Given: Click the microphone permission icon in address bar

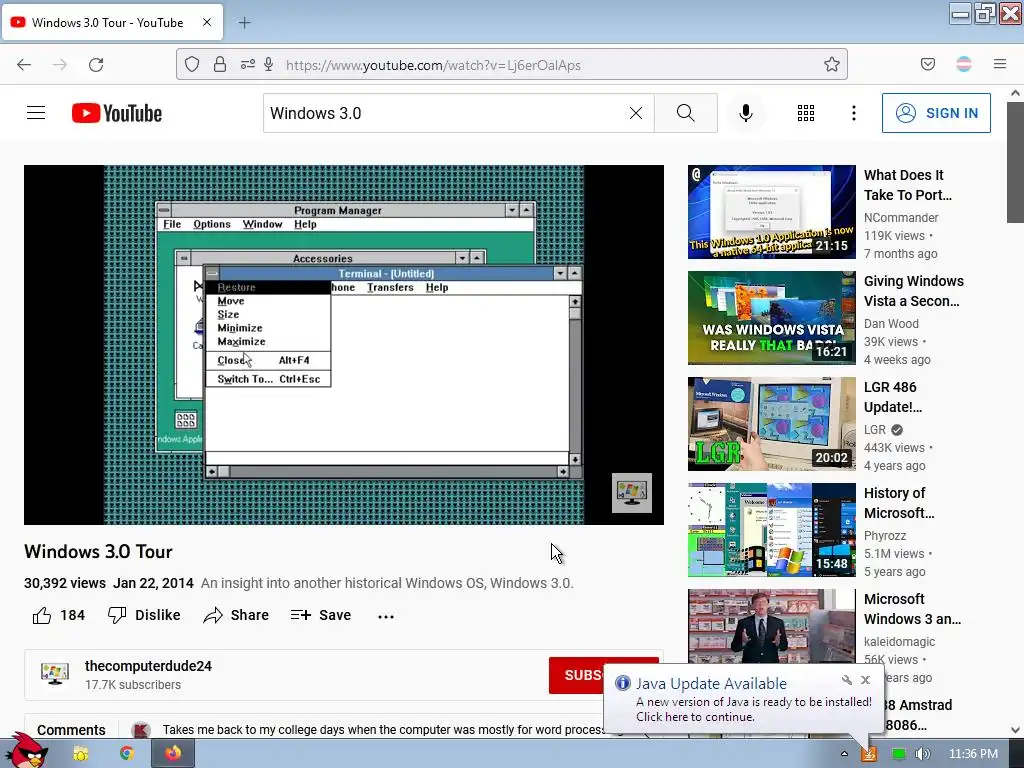Looking at the screenshot, I should pos(268,64).
